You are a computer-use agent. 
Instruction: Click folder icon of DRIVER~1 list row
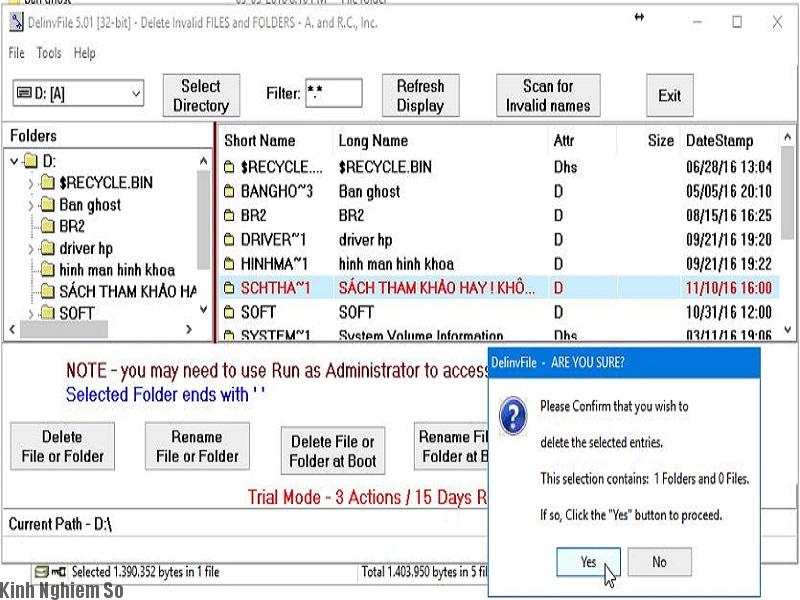tap(229, 239)
